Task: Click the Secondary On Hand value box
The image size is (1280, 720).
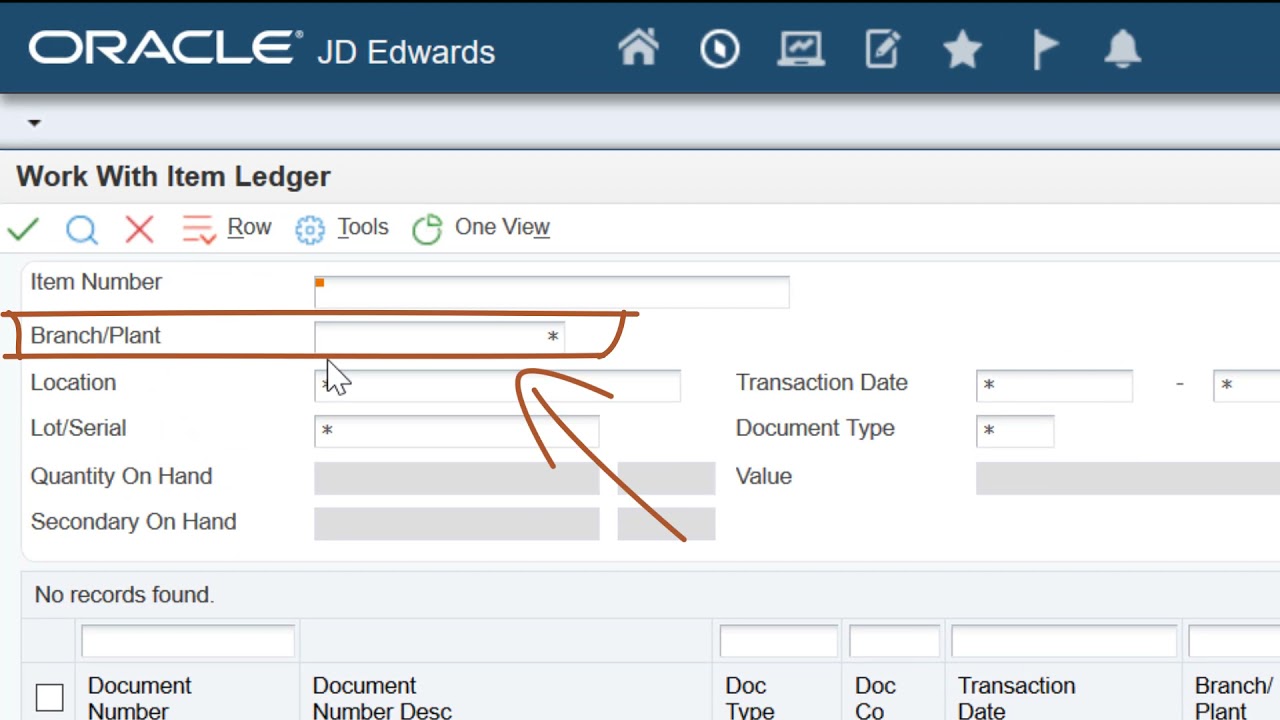Action: tap(457, 524)
